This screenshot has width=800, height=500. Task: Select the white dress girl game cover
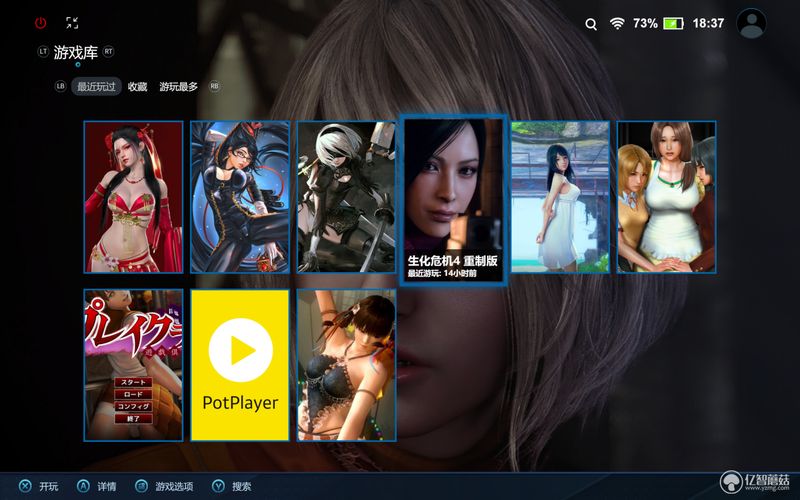(x=560, y=197)
